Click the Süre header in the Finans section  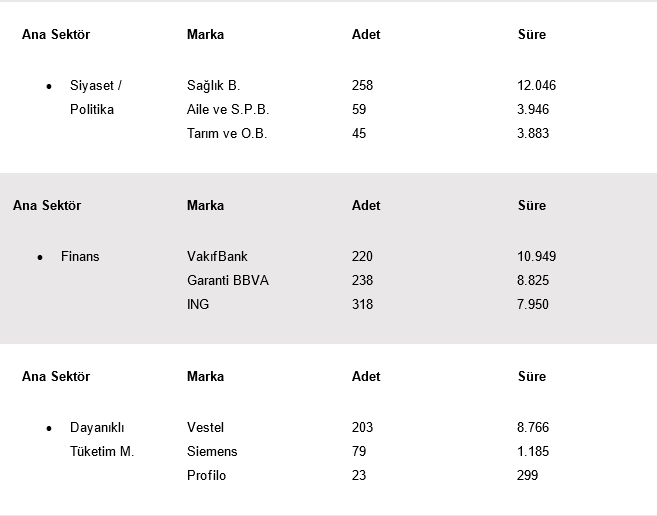coord(532,206)
